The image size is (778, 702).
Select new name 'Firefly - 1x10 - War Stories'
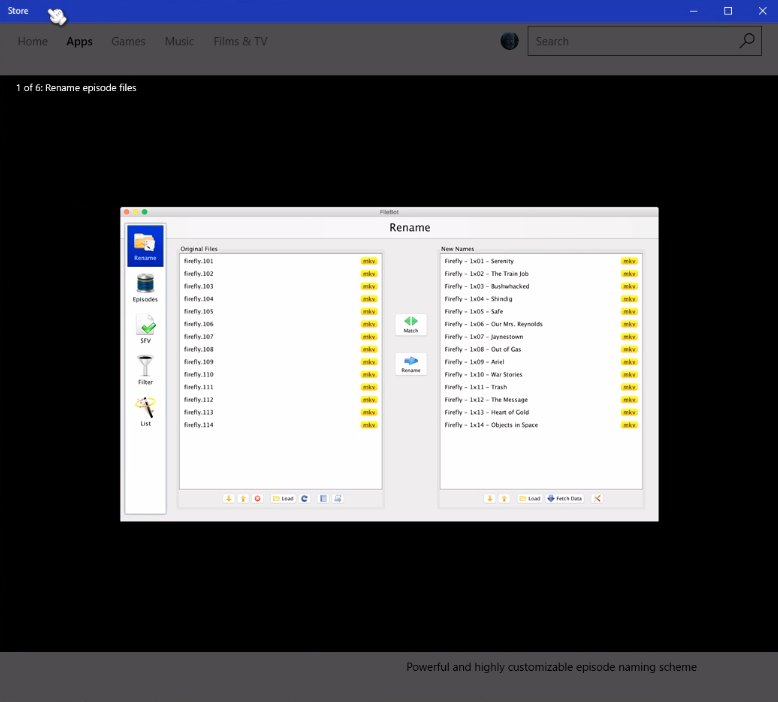pyautogui.click(x=541, y=375)
